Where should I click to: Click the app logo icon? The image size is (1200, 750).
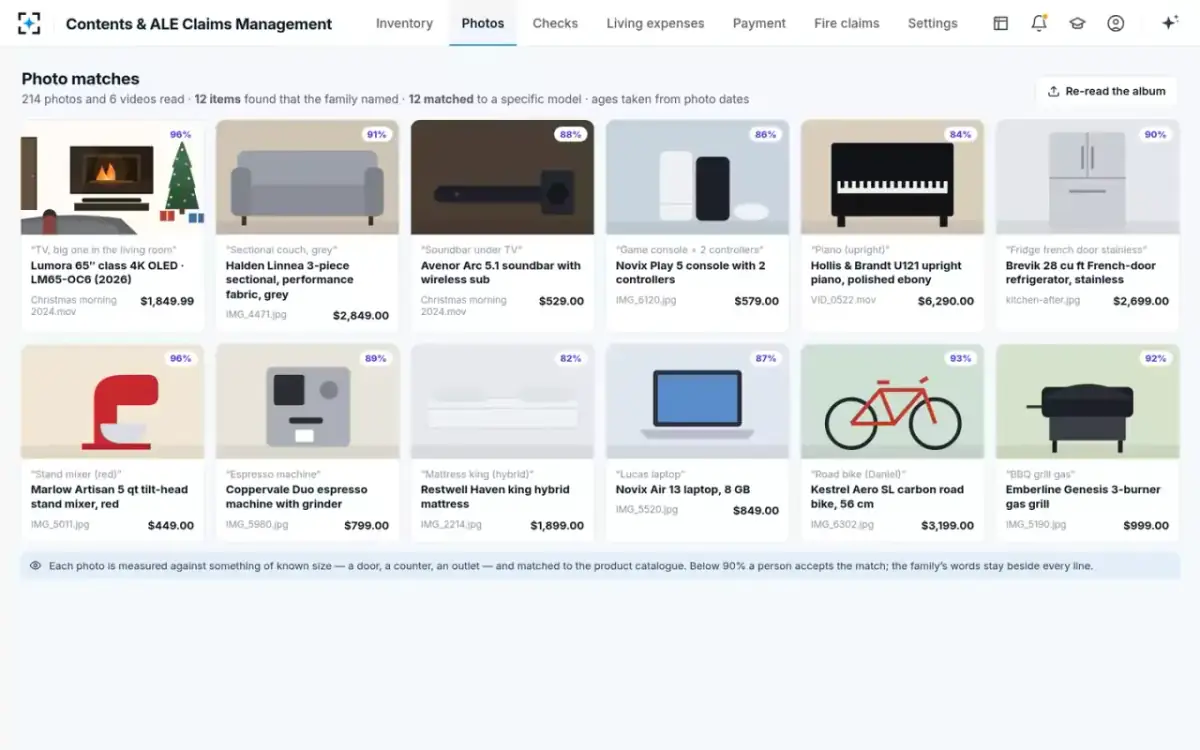tap(30, 23)
